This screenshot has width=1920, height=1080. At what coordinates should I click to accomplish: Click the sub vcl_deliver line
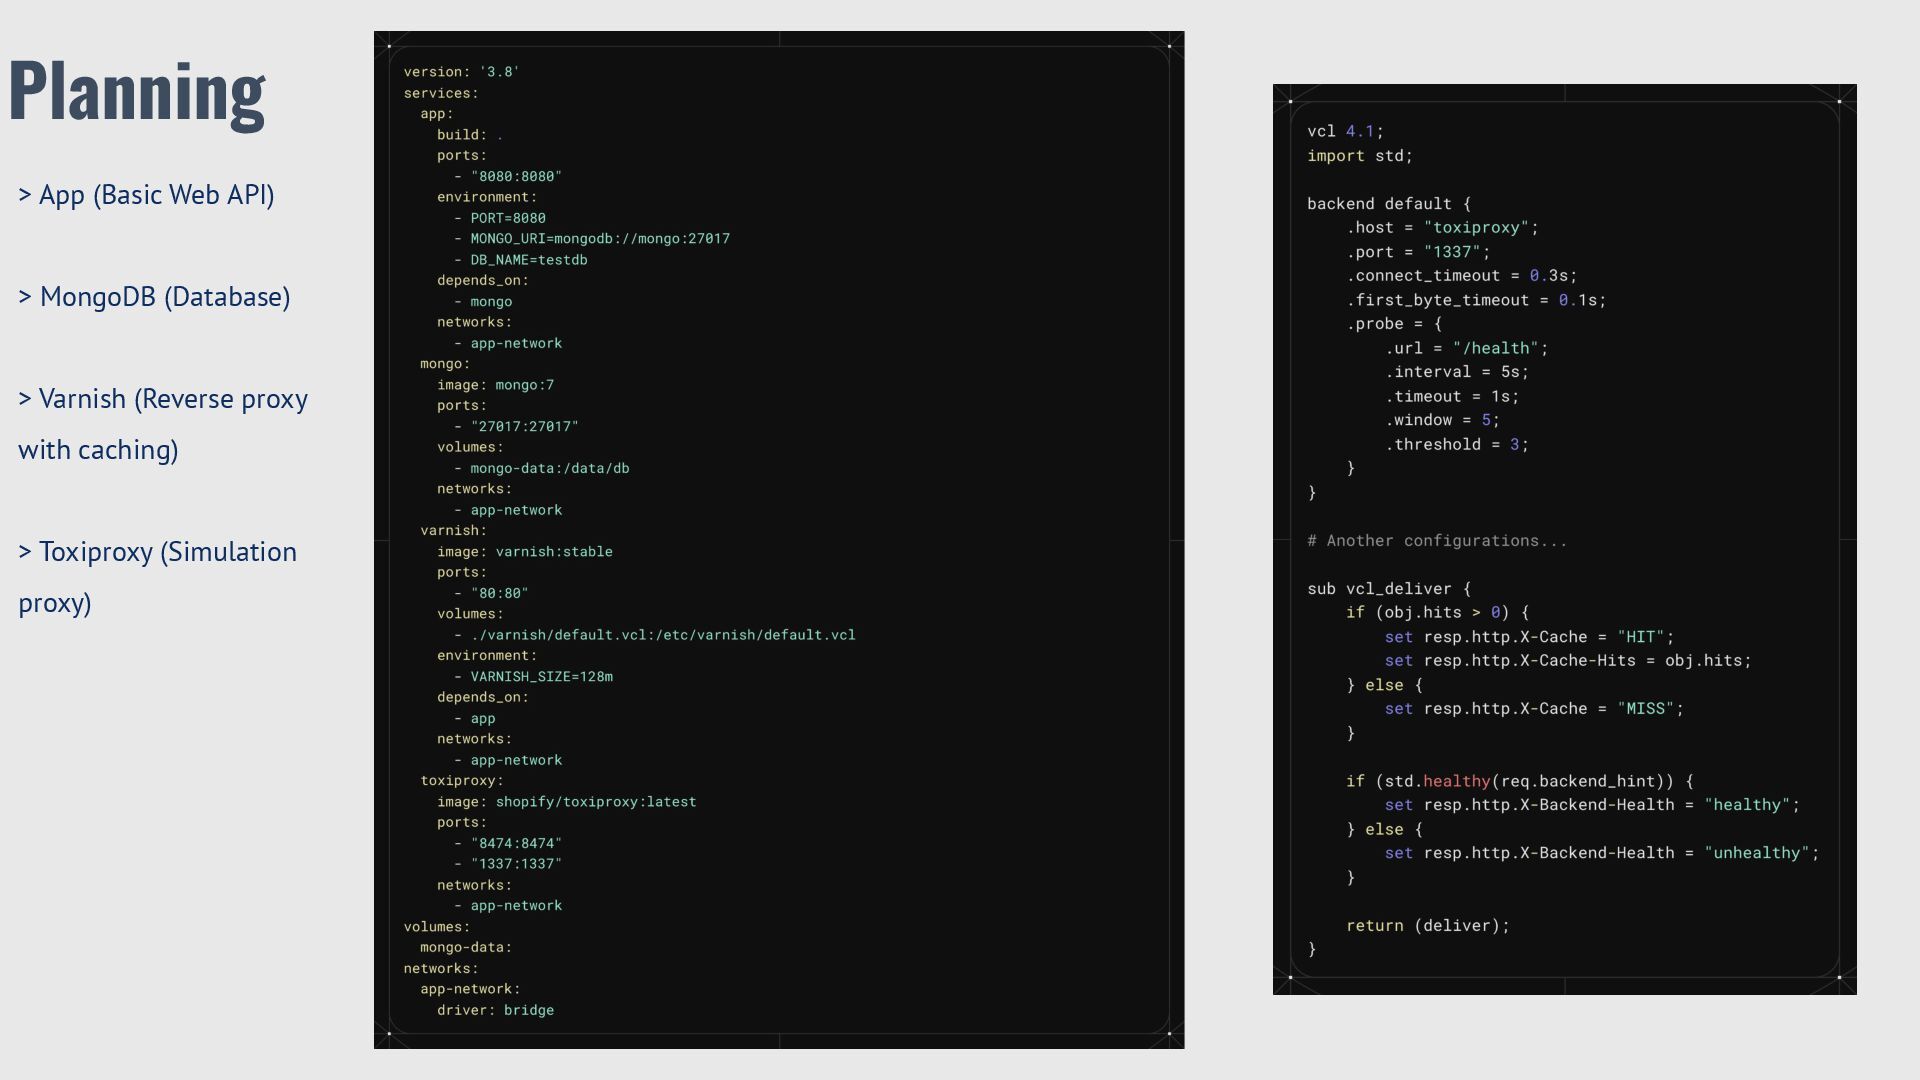click(x=1388, y=589)
